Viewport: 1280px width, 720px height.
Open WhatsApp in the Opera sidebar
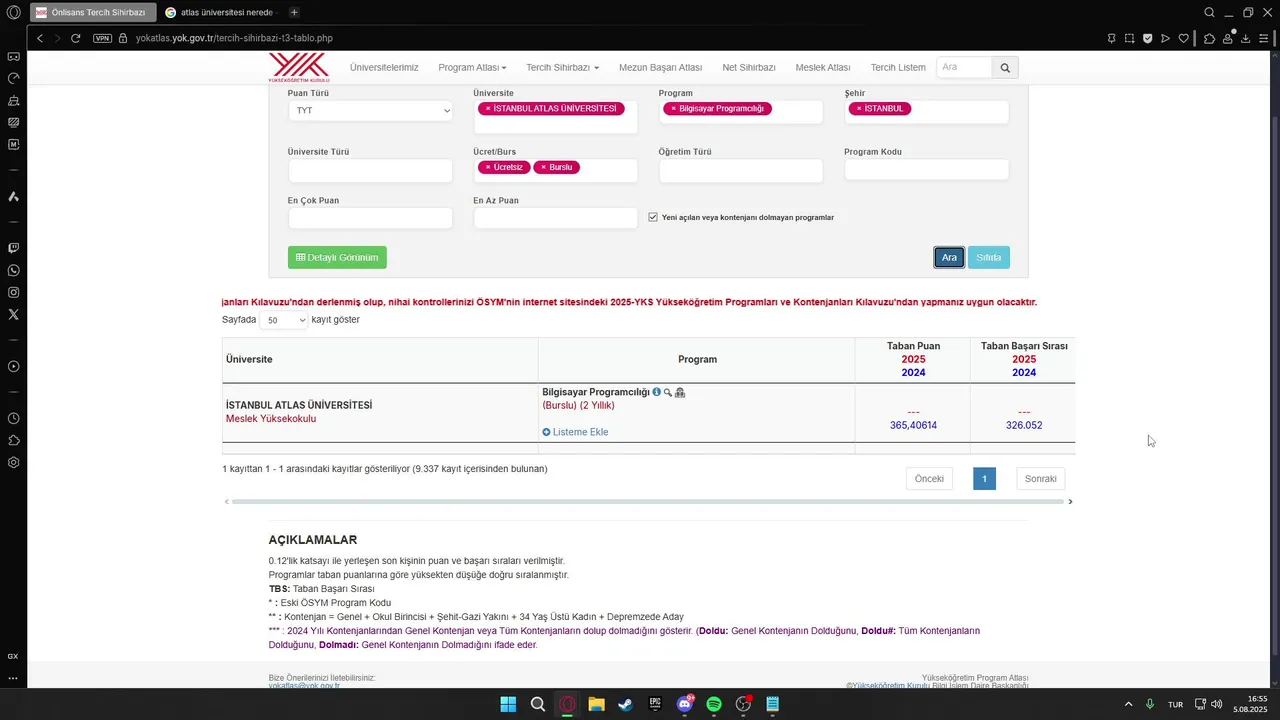click(x=13, y=270)
